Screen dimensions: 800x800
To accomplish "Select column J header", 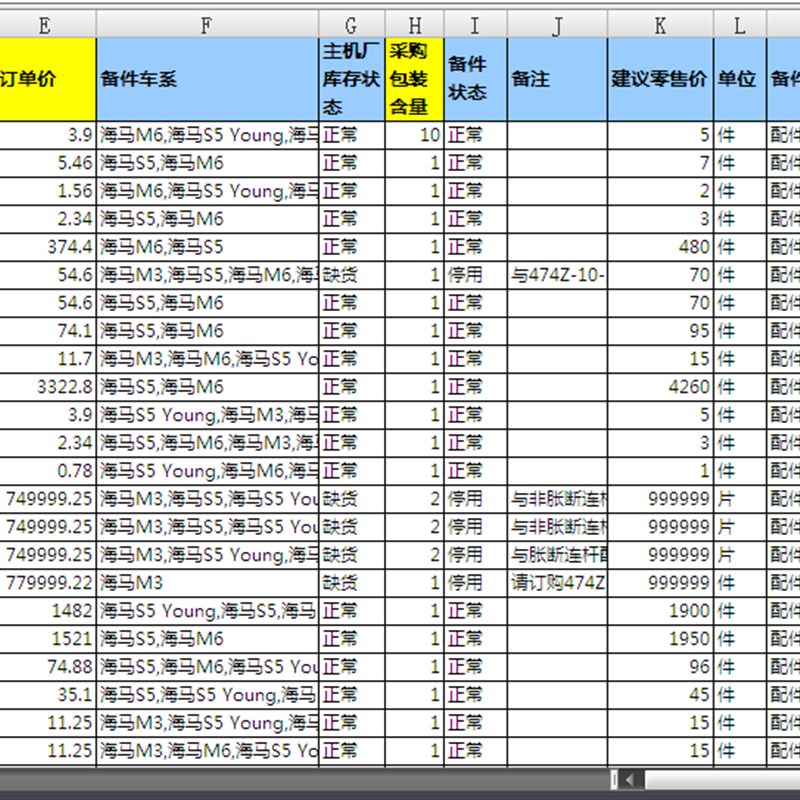I will (558, 24).
